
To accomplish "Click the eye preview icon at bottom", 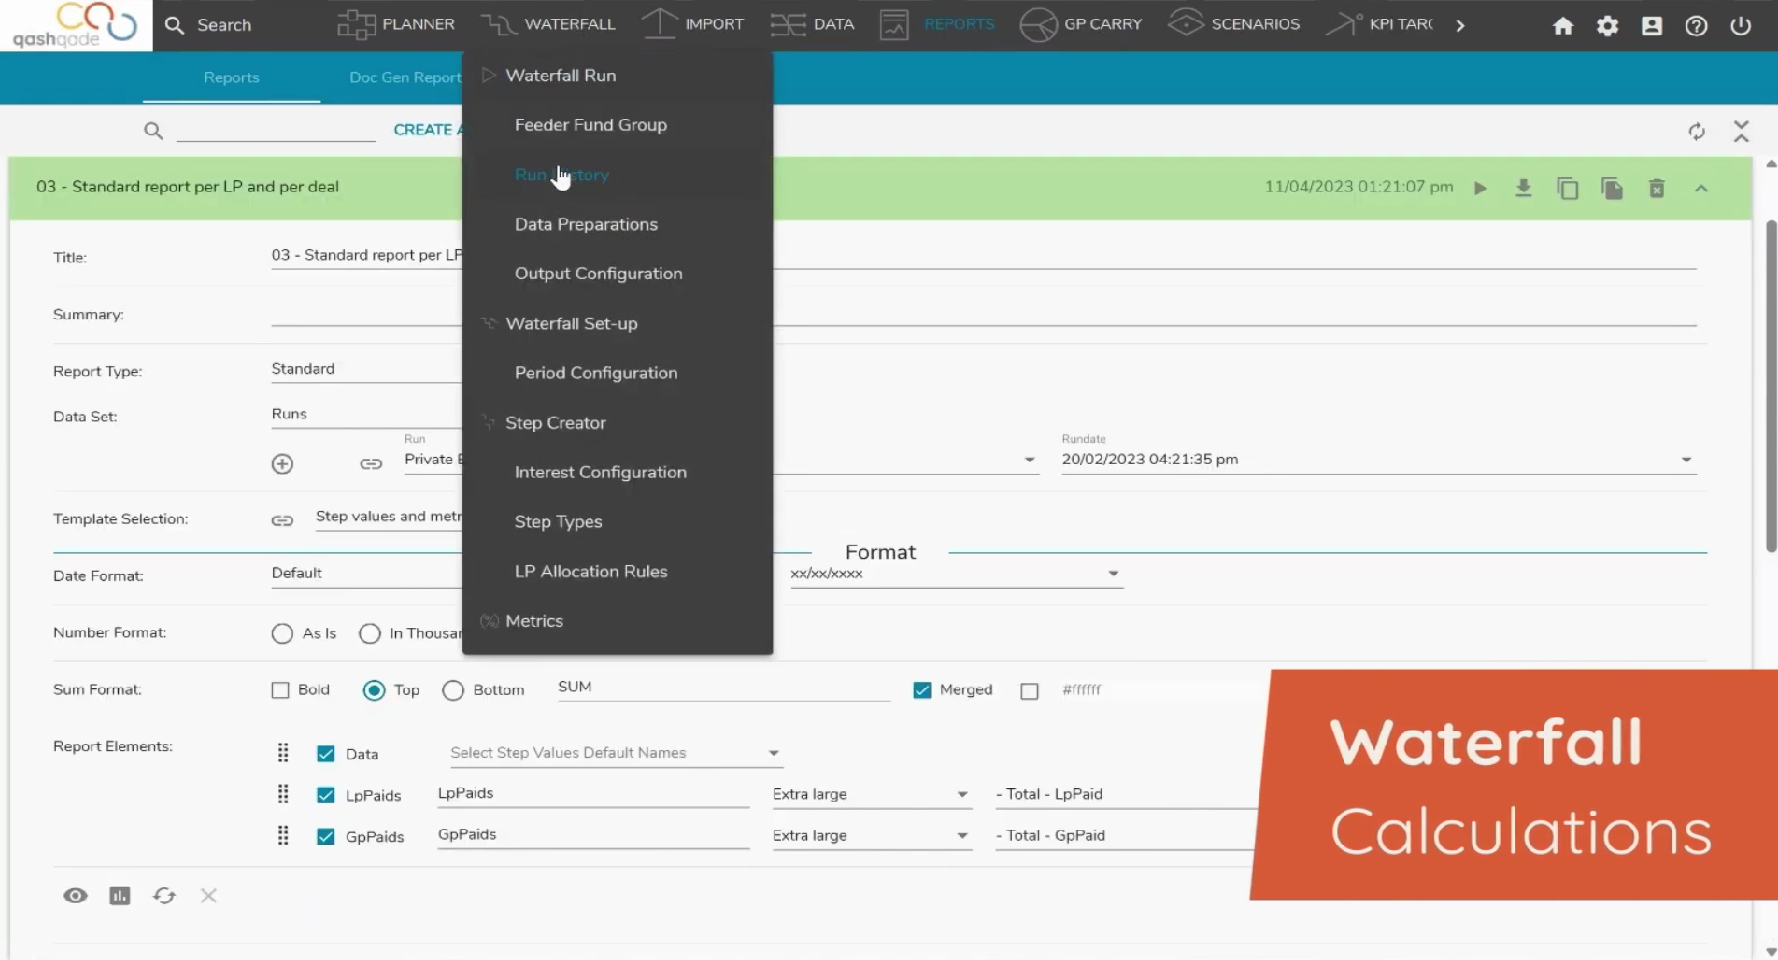I will pos(75,895).
